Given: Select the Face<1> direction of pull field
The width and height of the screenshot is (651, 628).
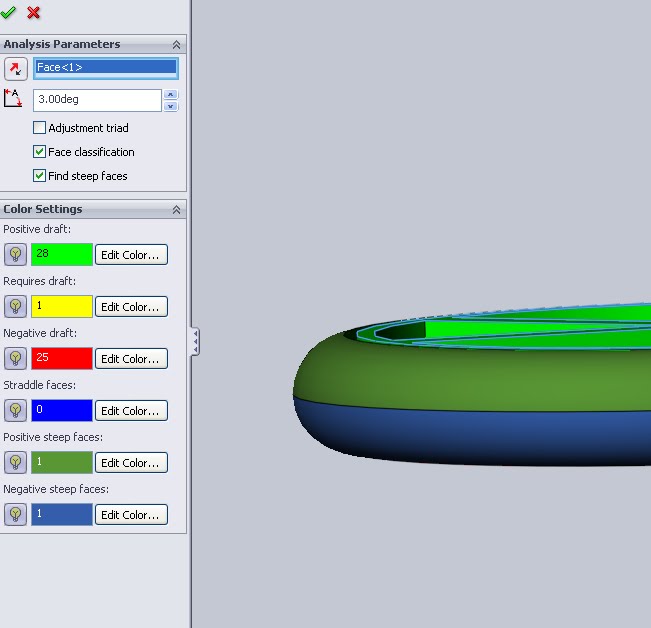Looking at the screenshot, I should [106, 68].
